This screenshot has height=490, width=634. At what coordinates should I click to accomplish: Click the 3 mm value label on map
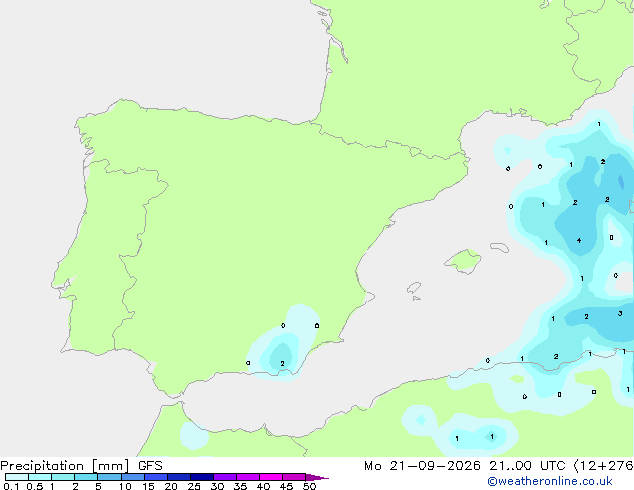click(620, 313)
